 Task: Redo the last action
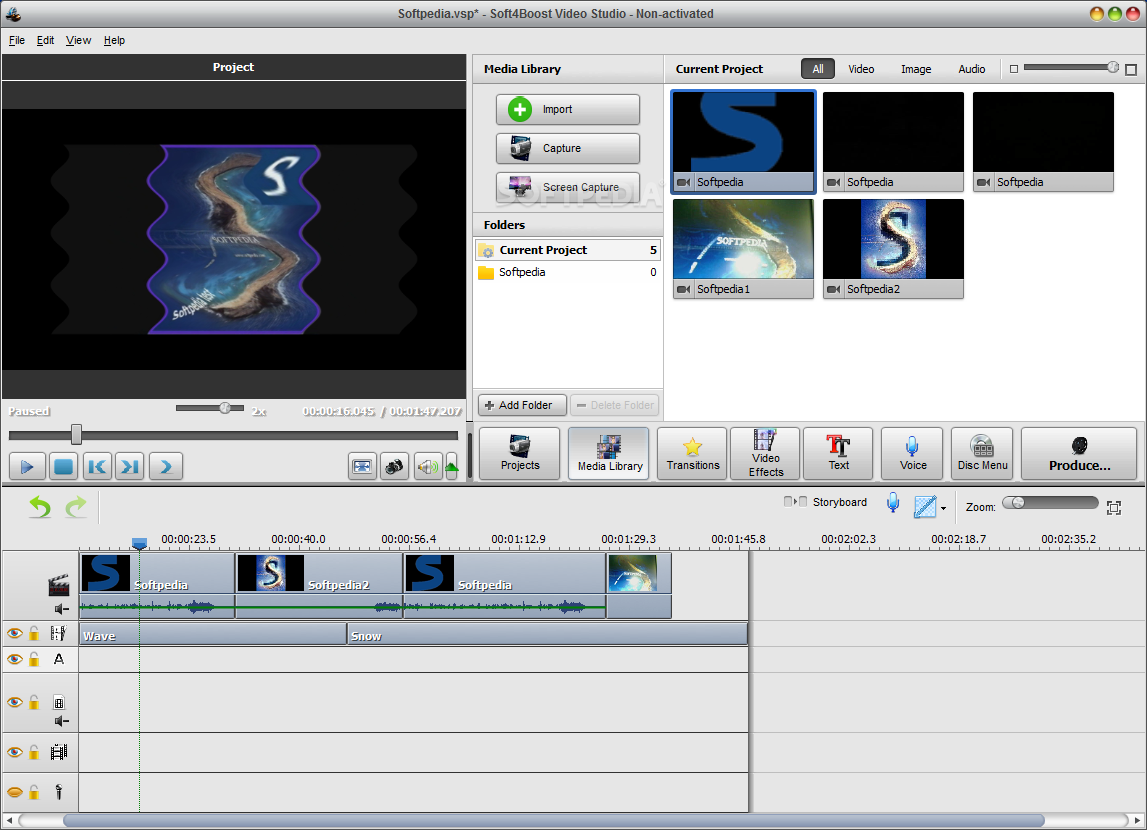(76, 507)
